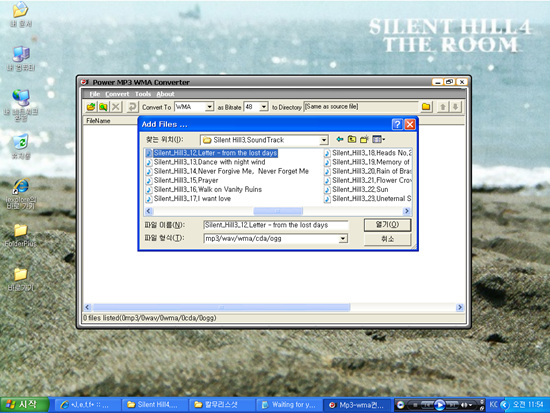This screenshot has height=413, width=550.
Task: Click the Remove (X) toolbar icon
Action: click(116, 107)
